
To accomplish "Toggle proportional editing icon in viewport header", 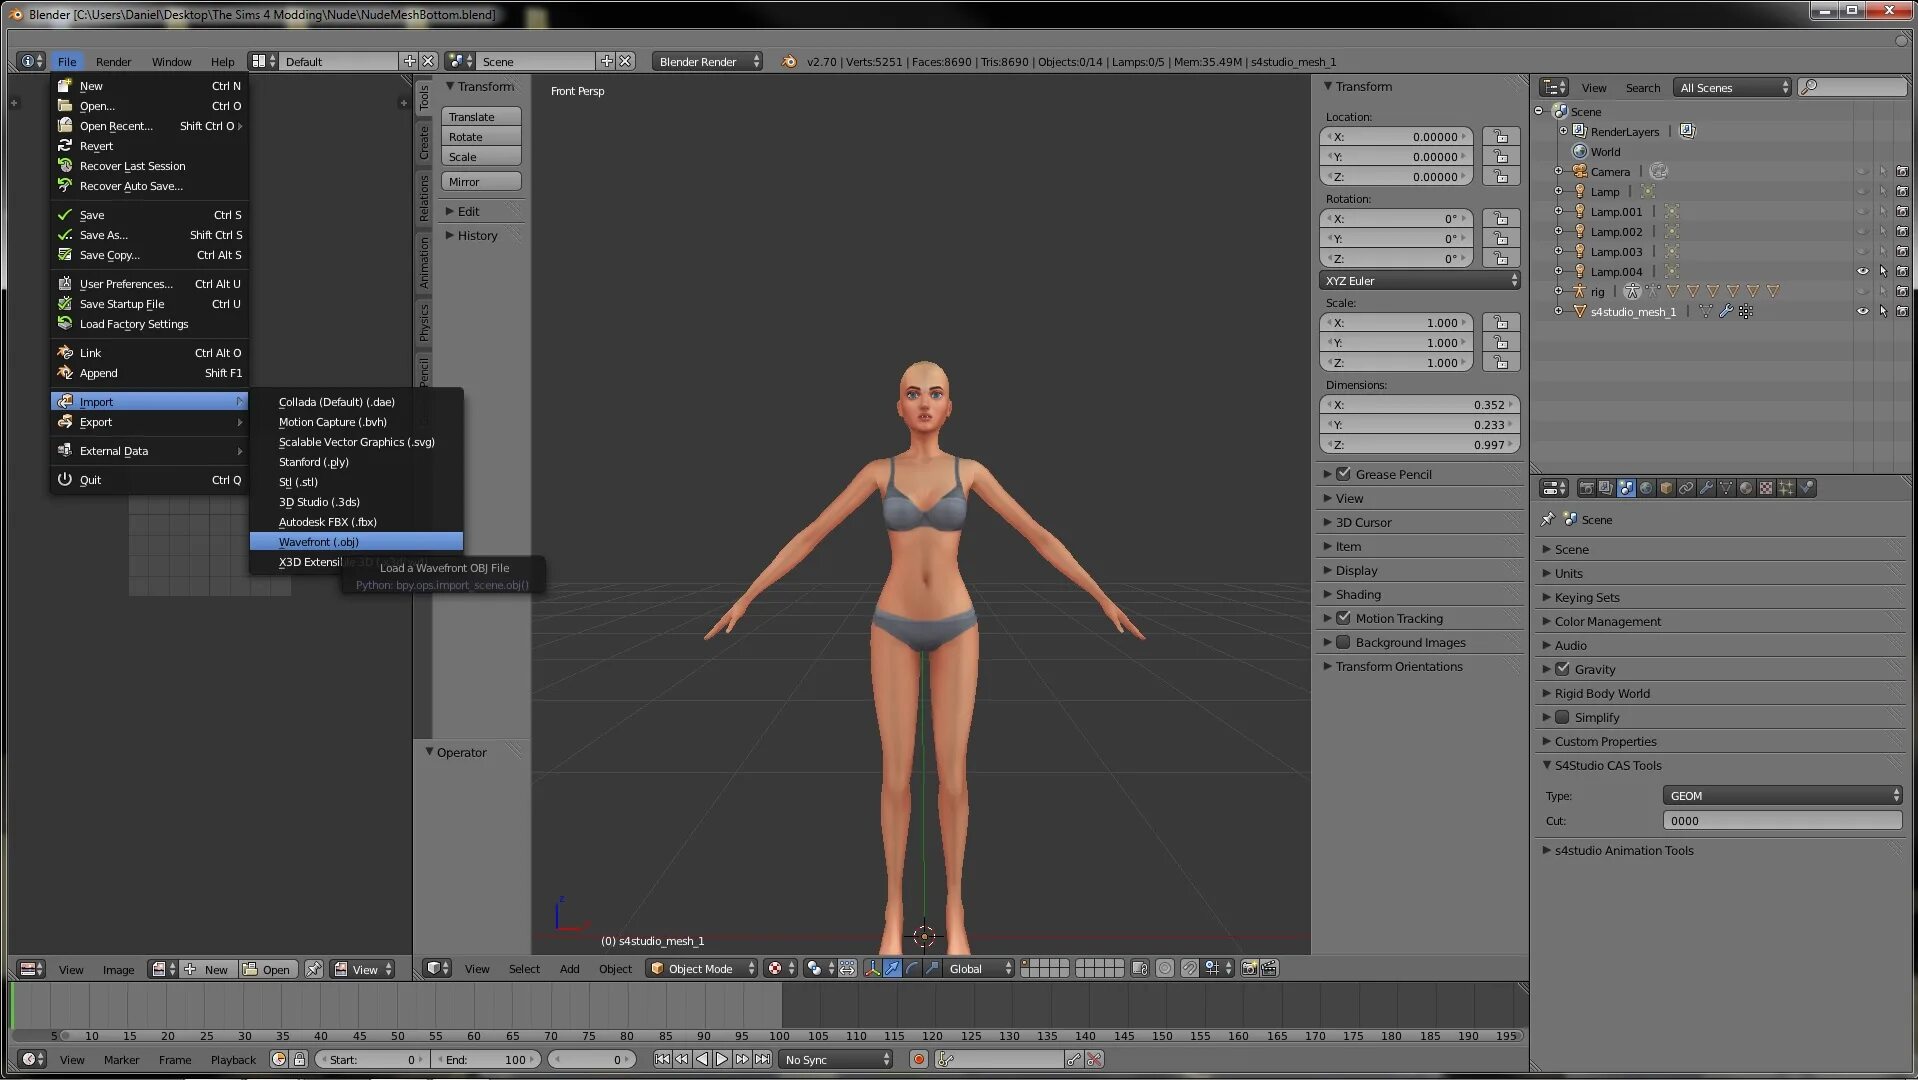I will (x=1165, y=968).
